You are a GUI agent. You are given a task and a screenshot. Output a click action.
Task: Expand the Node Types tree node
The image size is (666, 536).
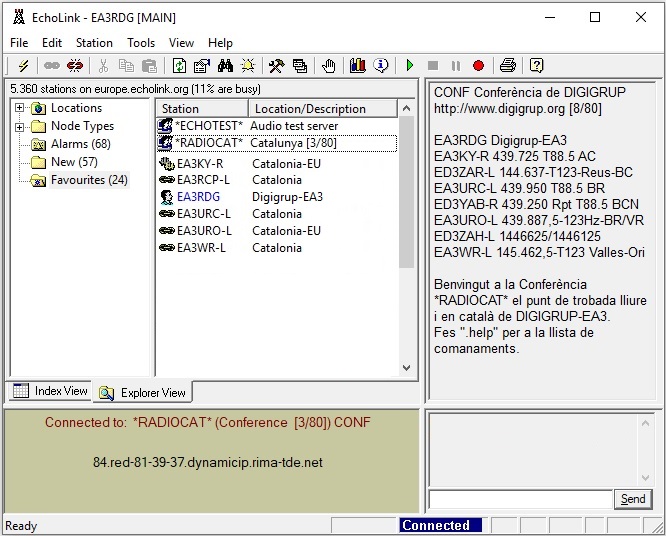[19, 127]
